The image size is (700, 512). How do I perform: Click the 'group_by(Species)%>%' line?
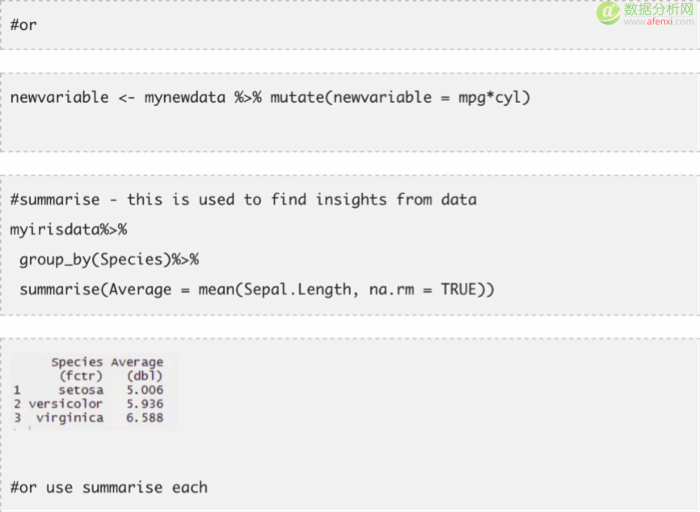109,260
